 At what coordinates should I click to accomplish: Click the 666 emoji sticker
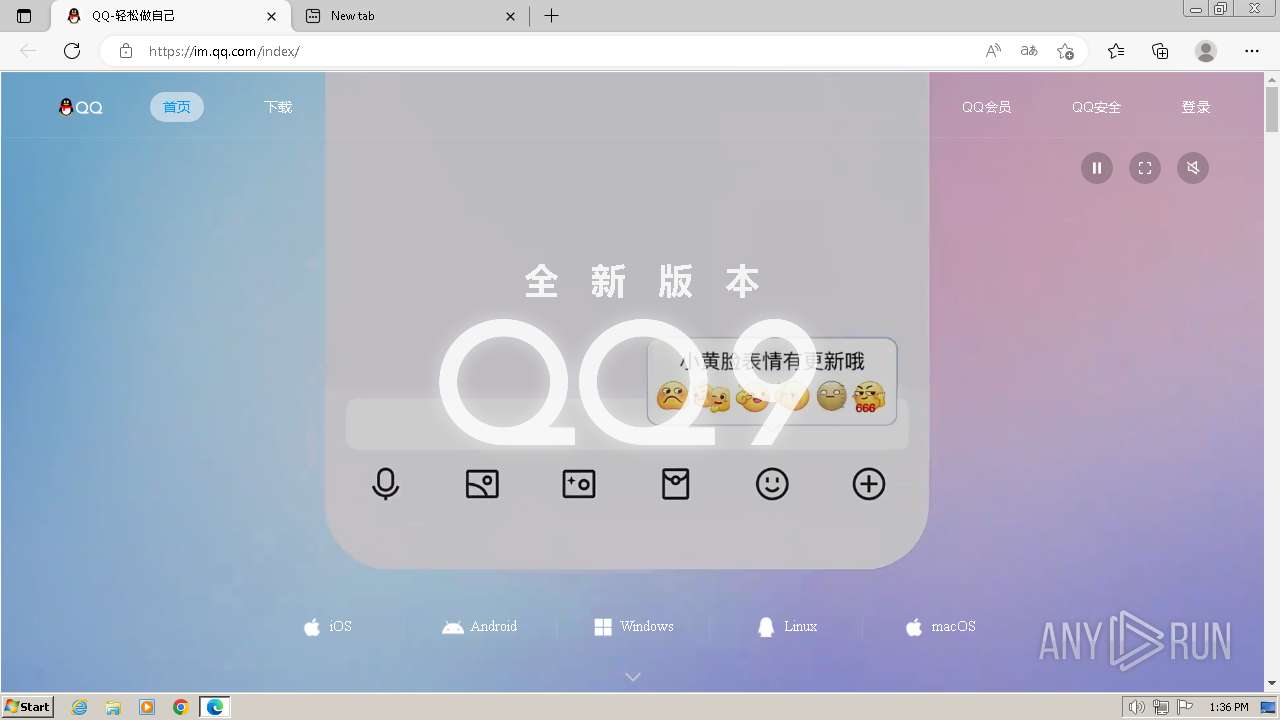coord(869,397)
